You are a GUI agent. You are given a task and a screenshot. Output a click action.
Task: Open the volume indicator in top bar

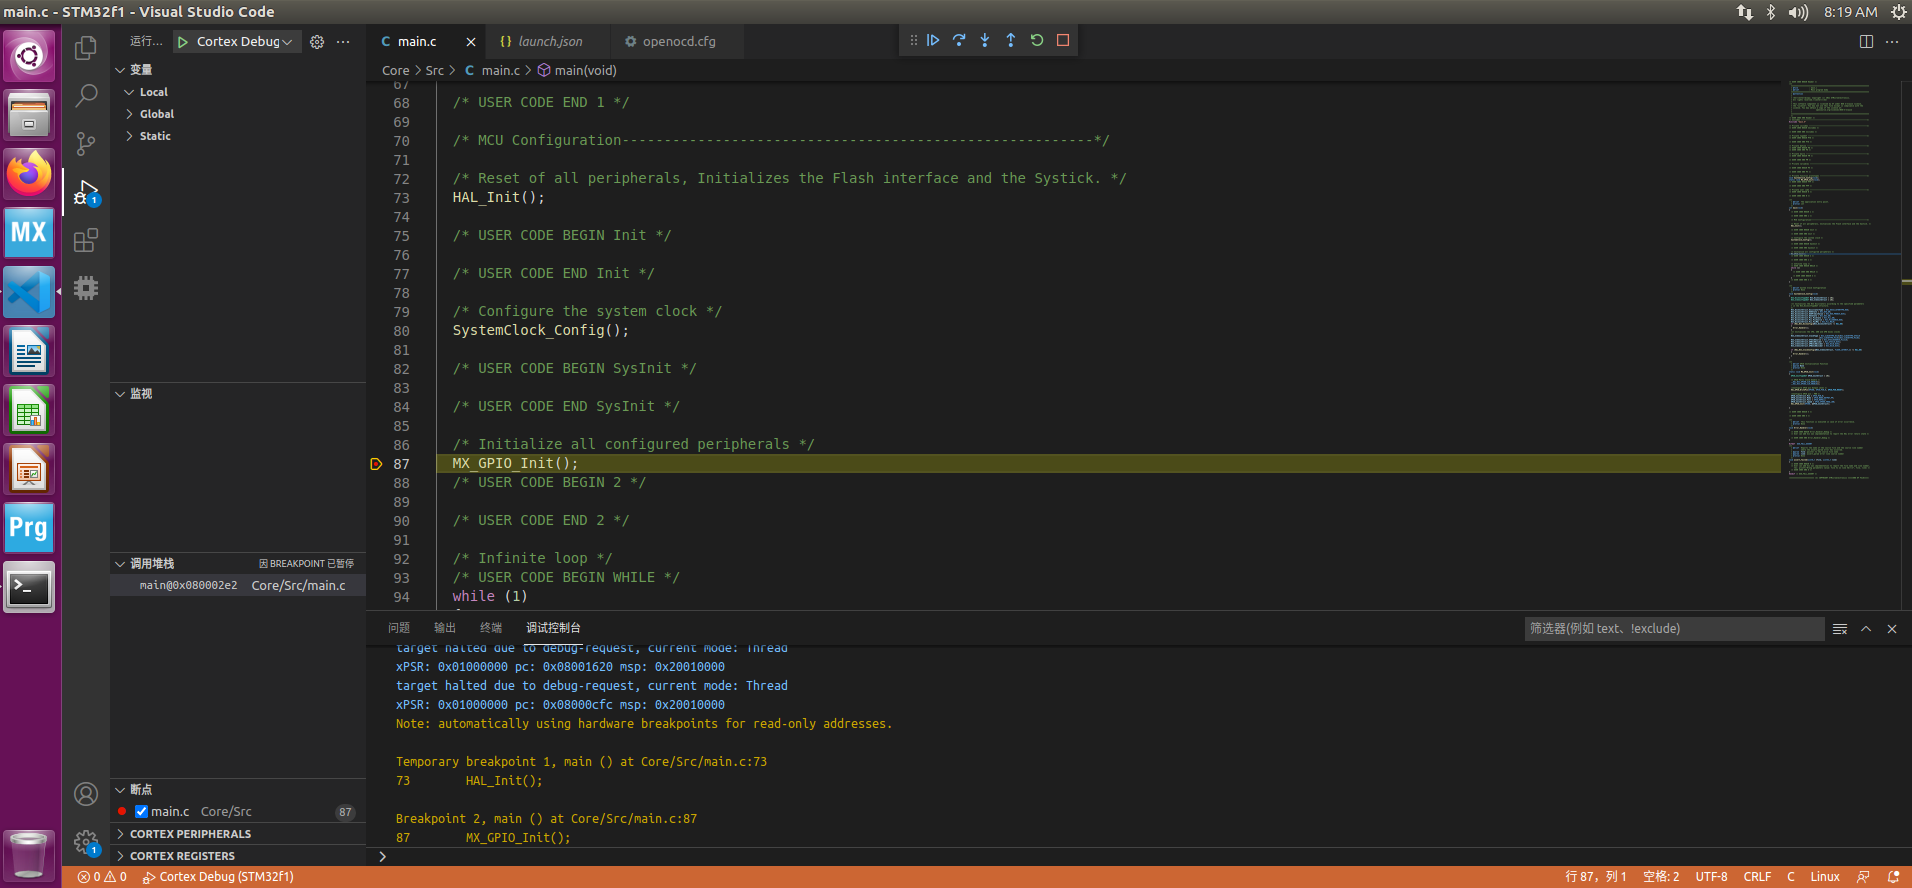[x=1798, y=12]
